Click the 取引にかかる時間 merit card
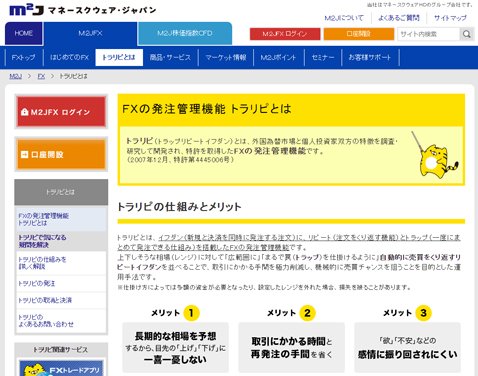This screenshot has width=478, height=376. [x=291, y=347]
